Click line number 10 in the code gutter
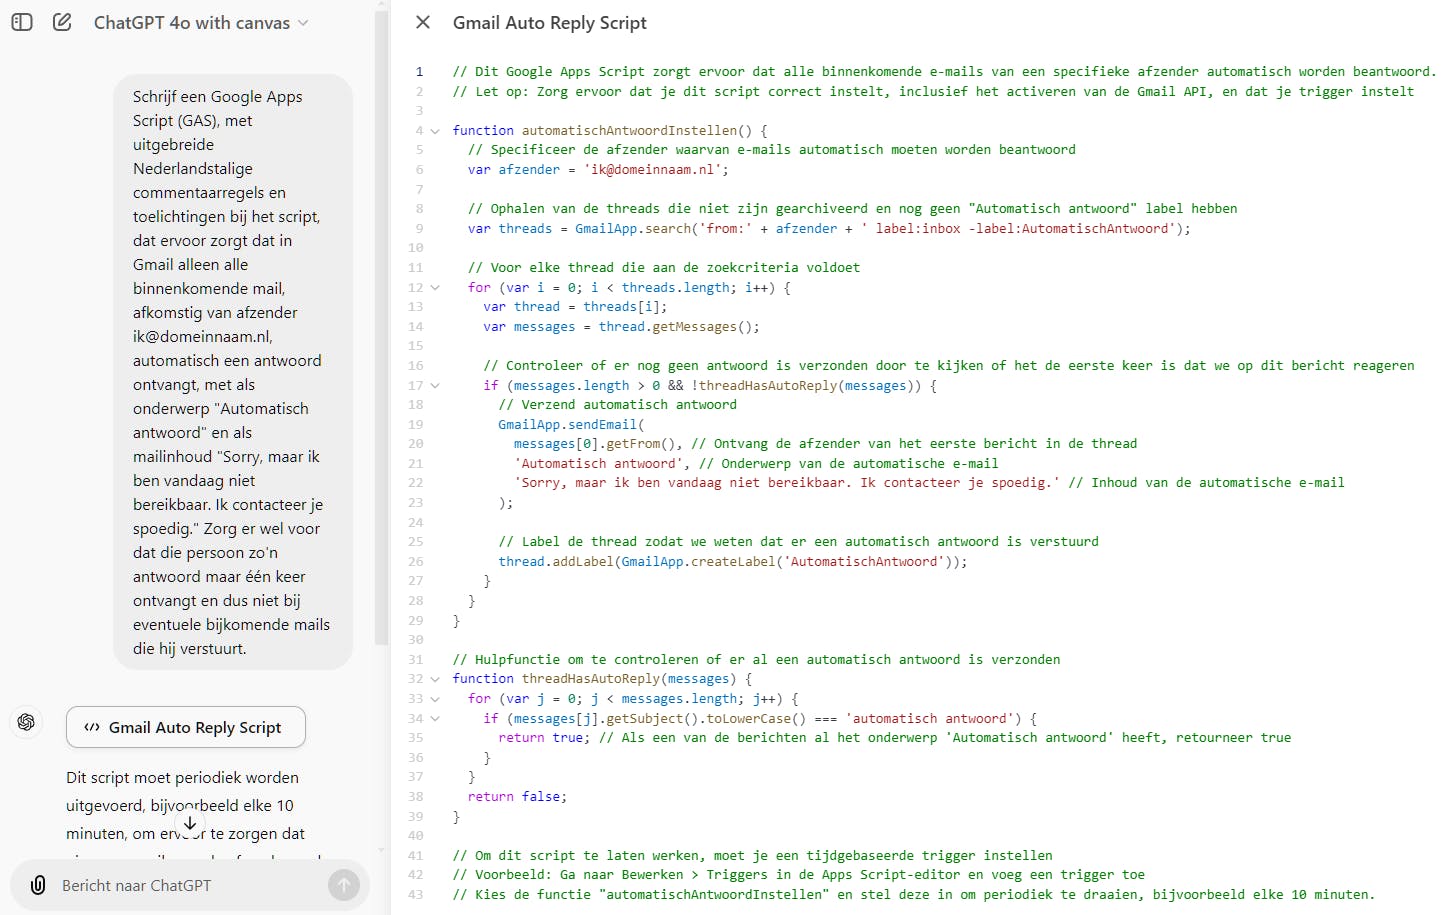 [416, 247]
